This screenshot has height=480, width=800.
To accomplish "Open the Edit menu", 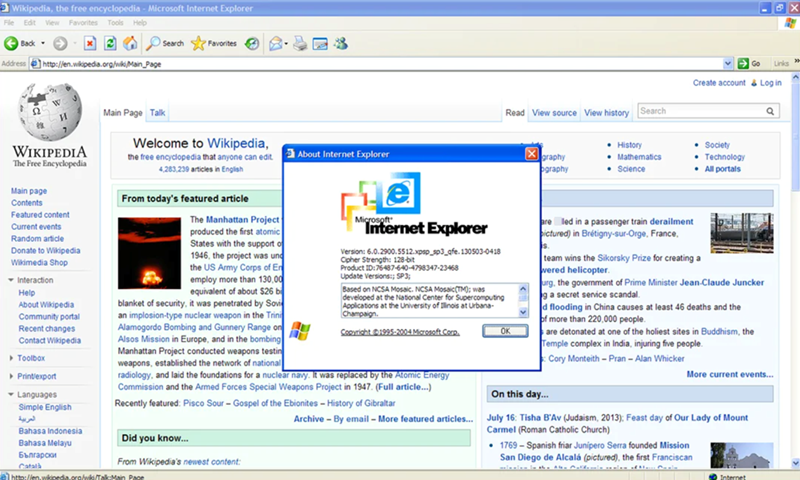I will [30, 22].
